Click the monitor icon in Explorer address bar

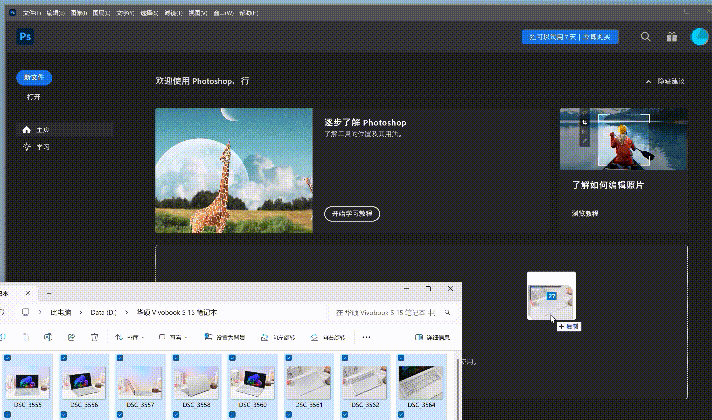pyautogui.click(x=25, y=312)
